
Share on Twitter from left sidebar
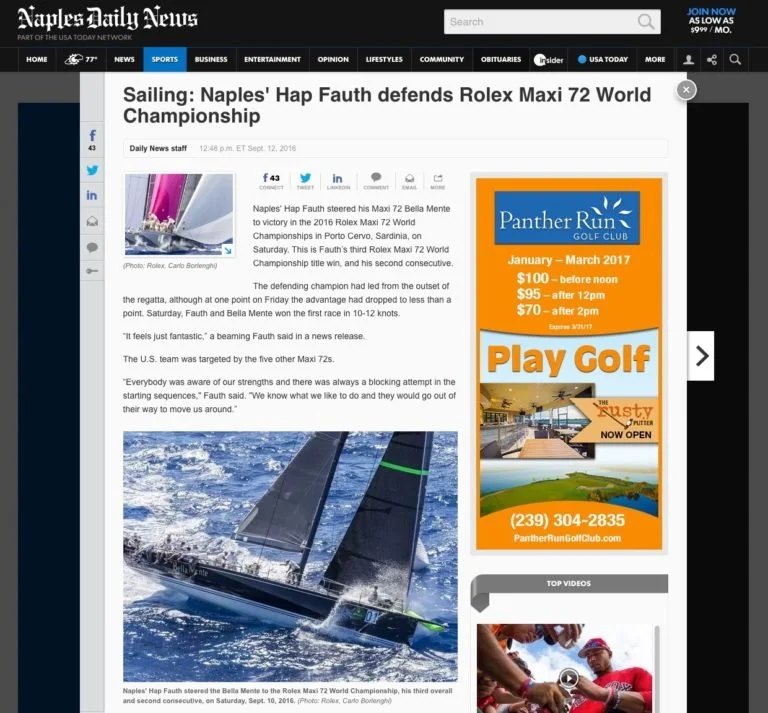(92, 170)
